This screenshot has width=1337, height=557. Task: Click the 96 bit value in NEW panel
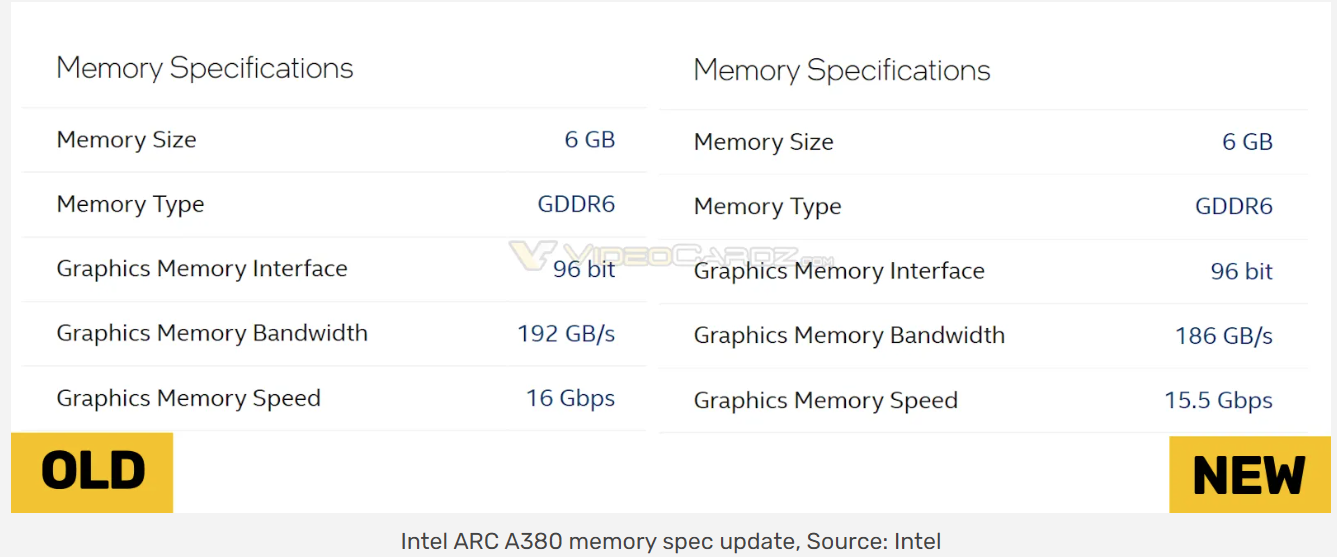(x=1241, y=271)
